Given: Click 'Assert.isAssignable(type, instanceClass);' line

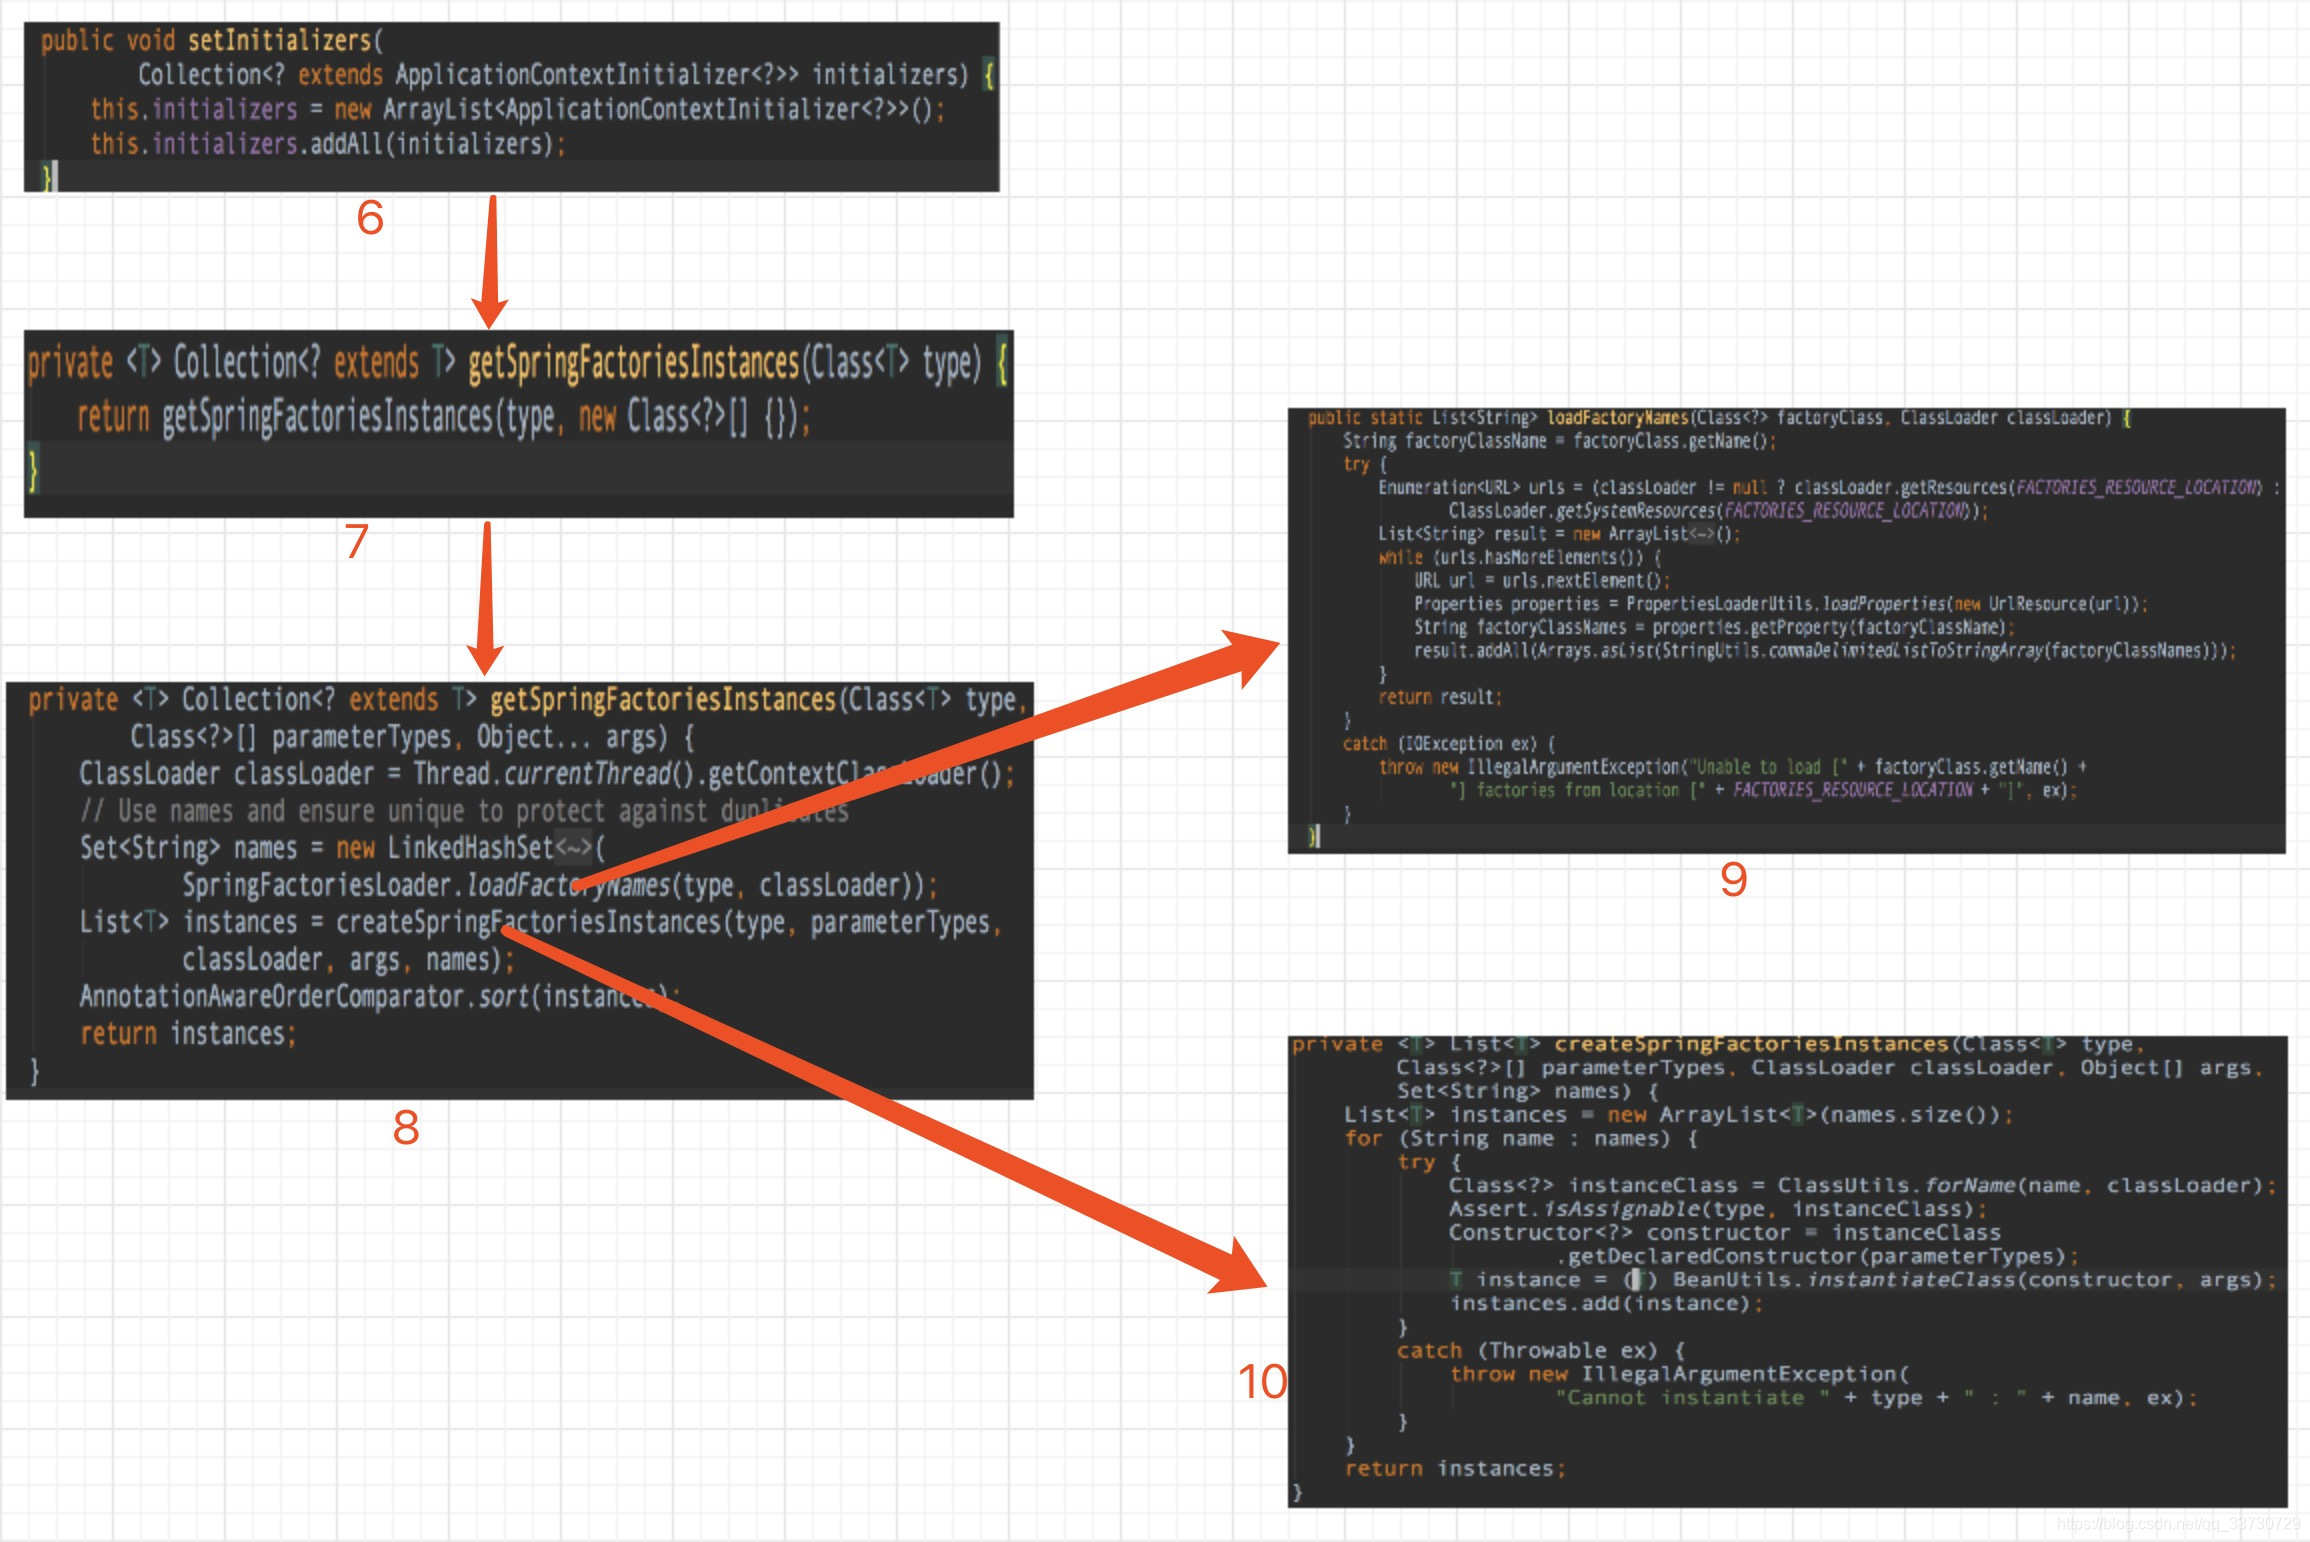Looking at the screenshot, I should click(1718, 1209).
